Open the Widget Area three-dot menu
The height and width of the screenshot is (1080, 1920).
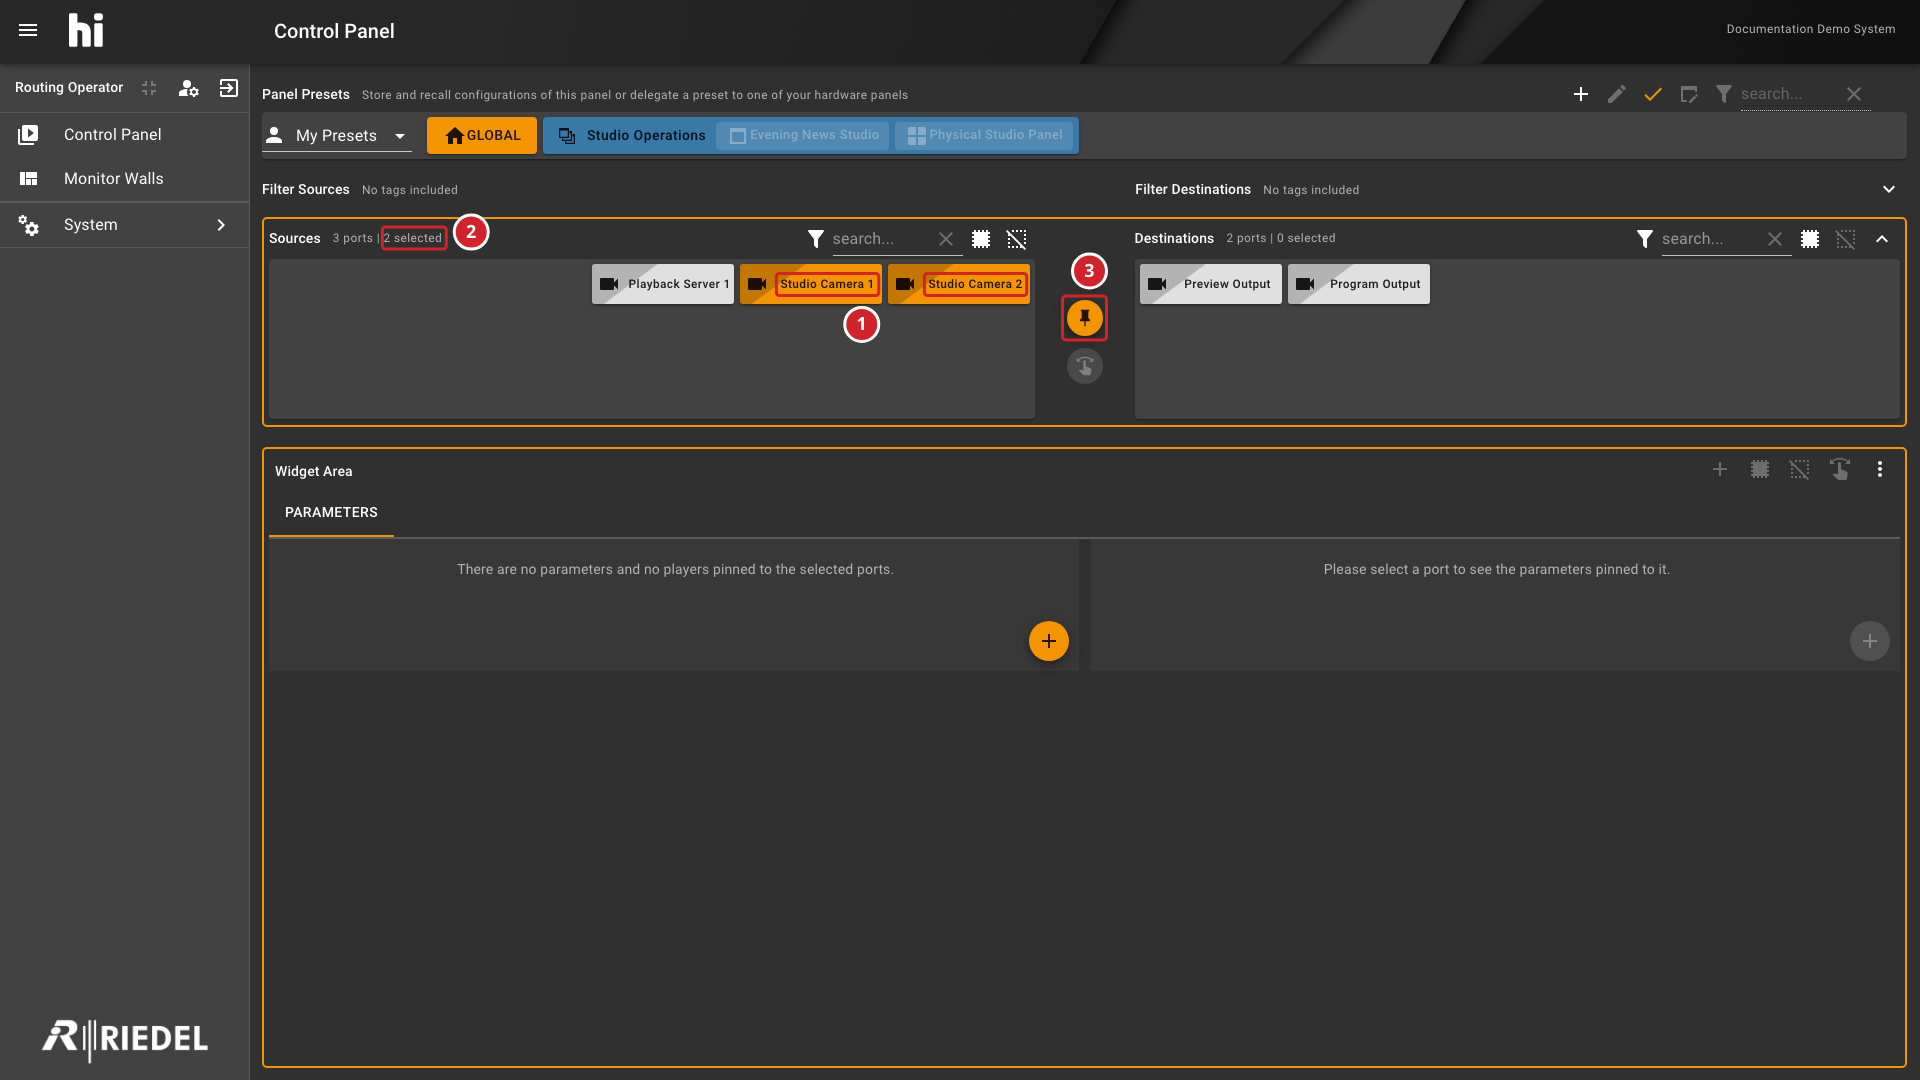pyautogui.click(x=1880, y=469)
